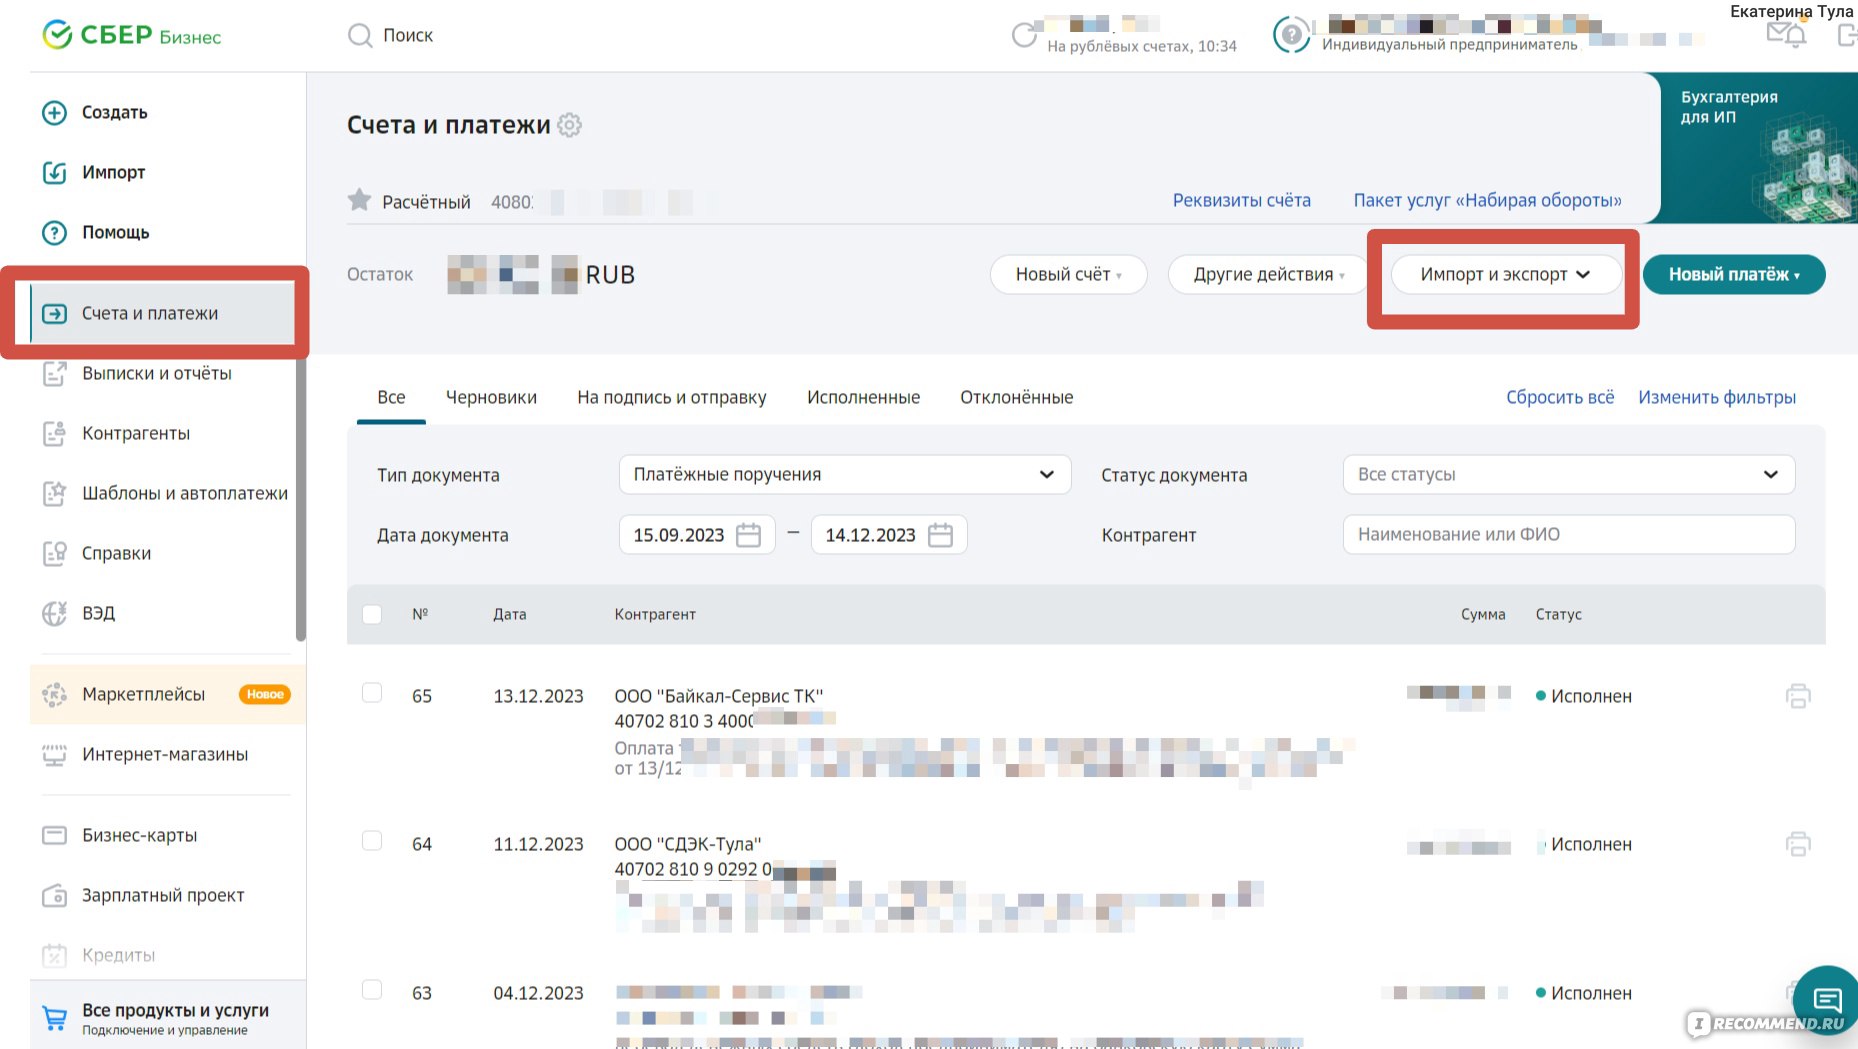Click Контрагенты sidebar icon
The height and width of the screenshot is (1049, 1858).
[x=54, y=433]
